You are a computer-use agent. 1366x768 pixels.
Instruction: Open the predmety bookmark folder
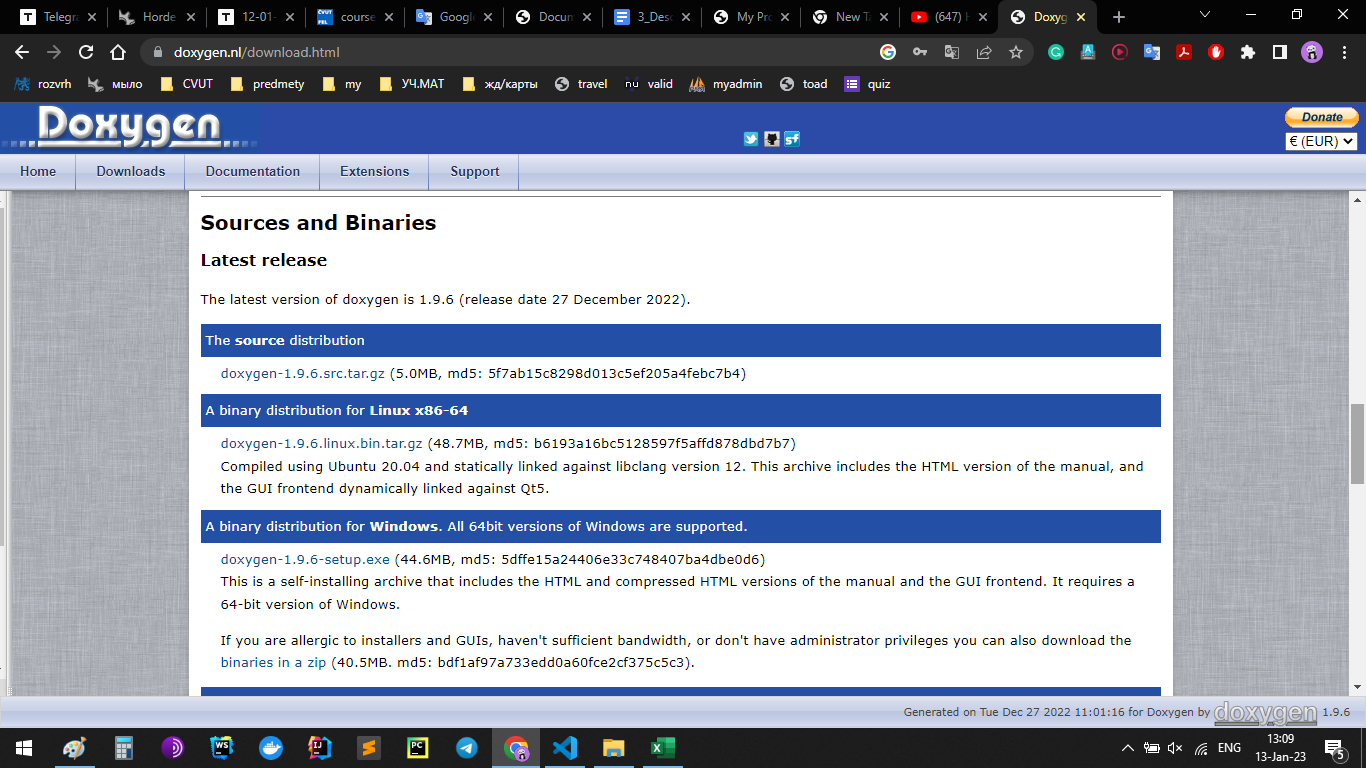267,84
